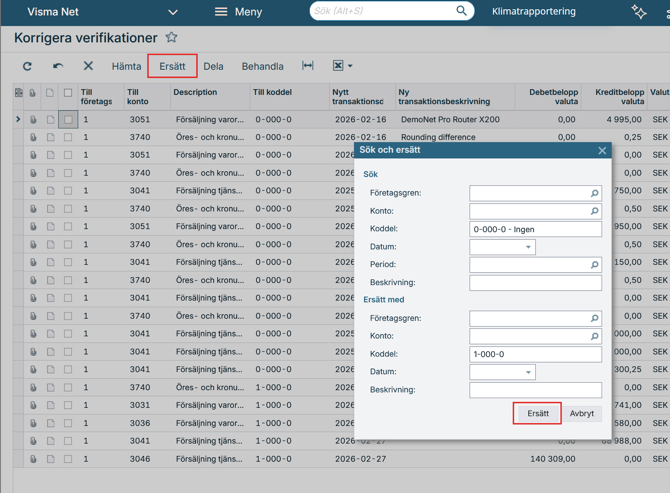Screen dimensions: 670x493
Task: Click Ersätt button in the dialog
Action: 537,413
